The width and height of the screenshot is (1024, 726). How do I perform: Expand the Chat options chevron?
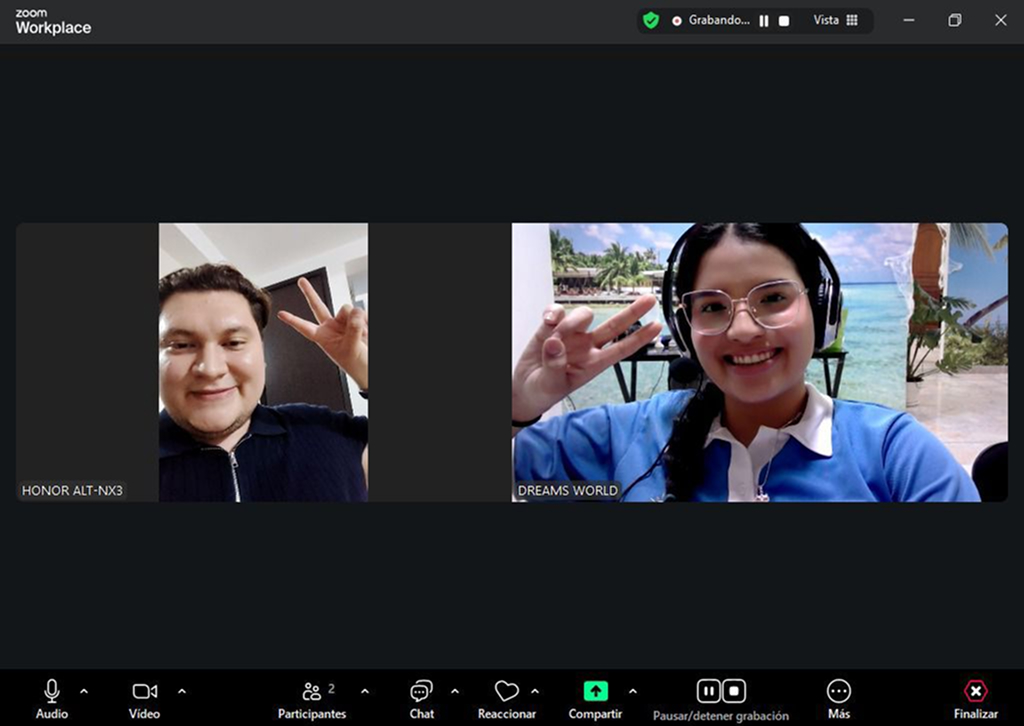click(455, 691)
